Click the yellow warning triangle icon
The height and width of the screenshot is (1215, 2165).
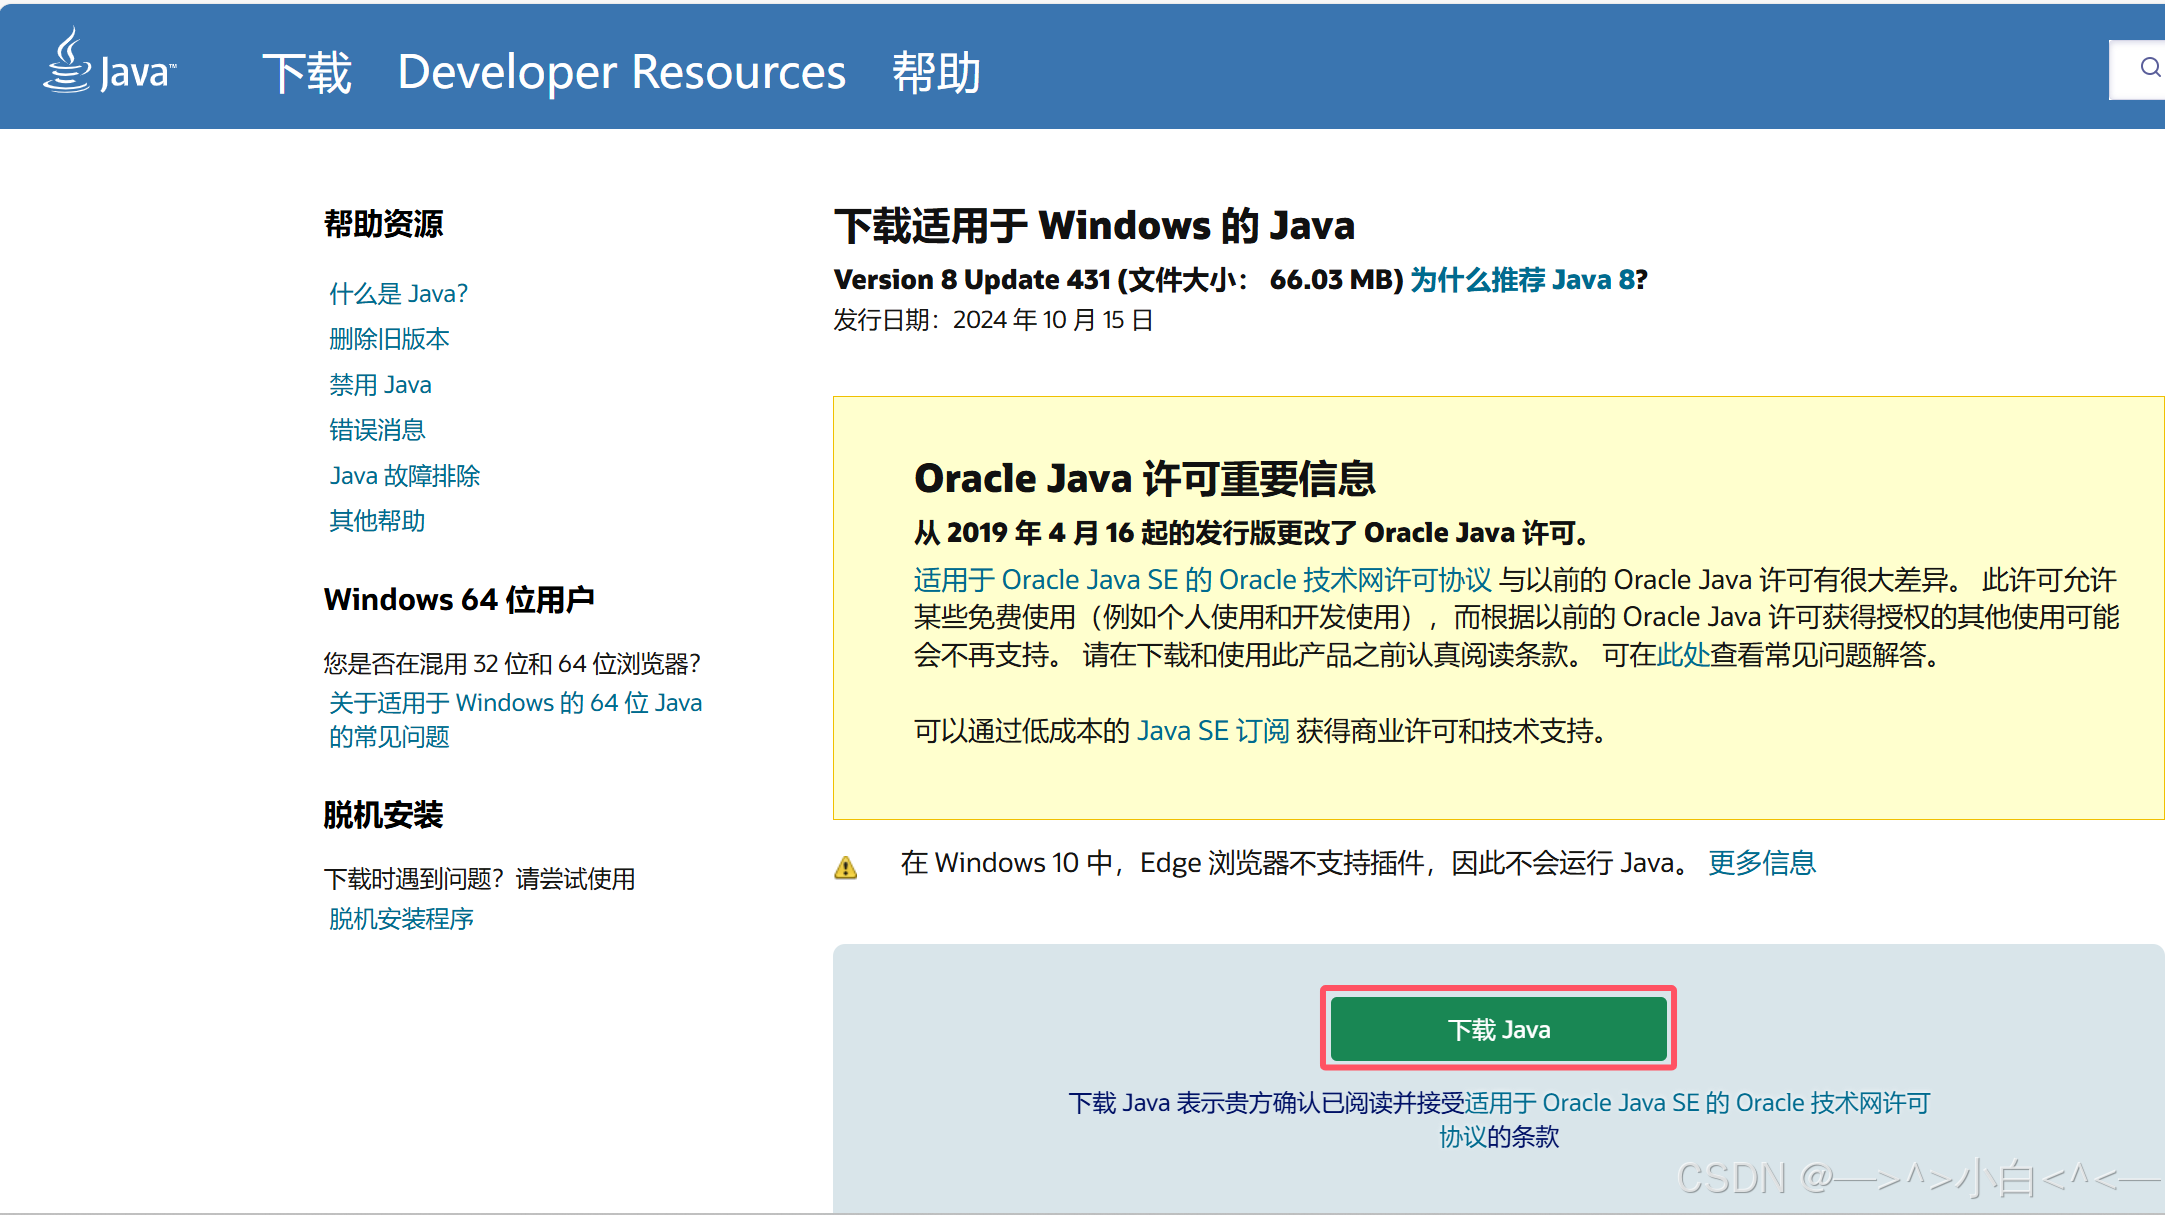tap(846, 866)
